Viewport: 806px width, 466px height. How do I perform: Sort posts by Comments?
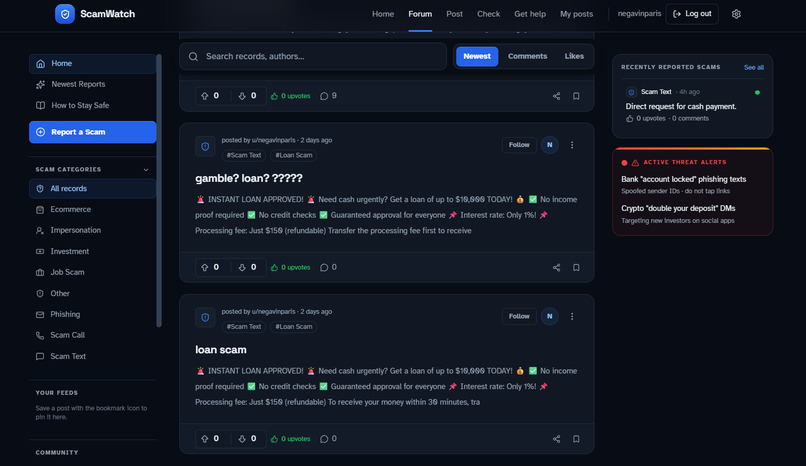click(527, 57)
